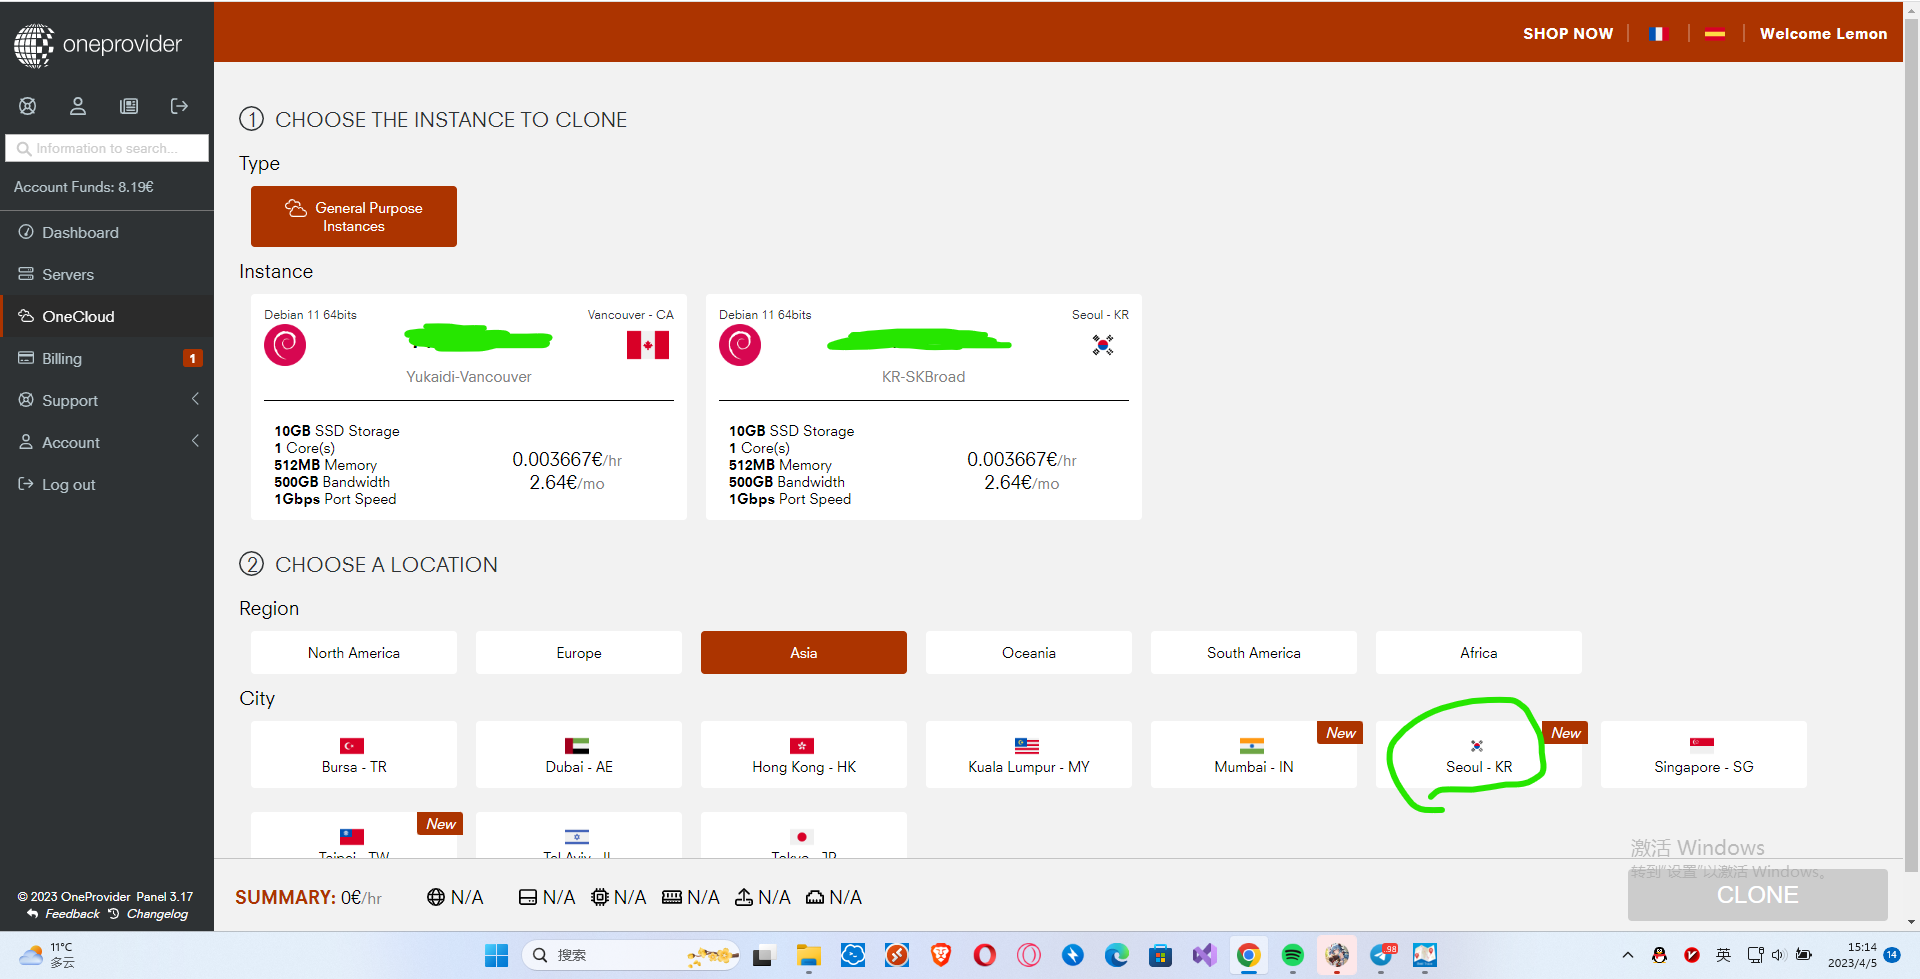Click the page's vertical scrollbar
The width and height of the screenshot is (1920, 979).
point(1912,400)
